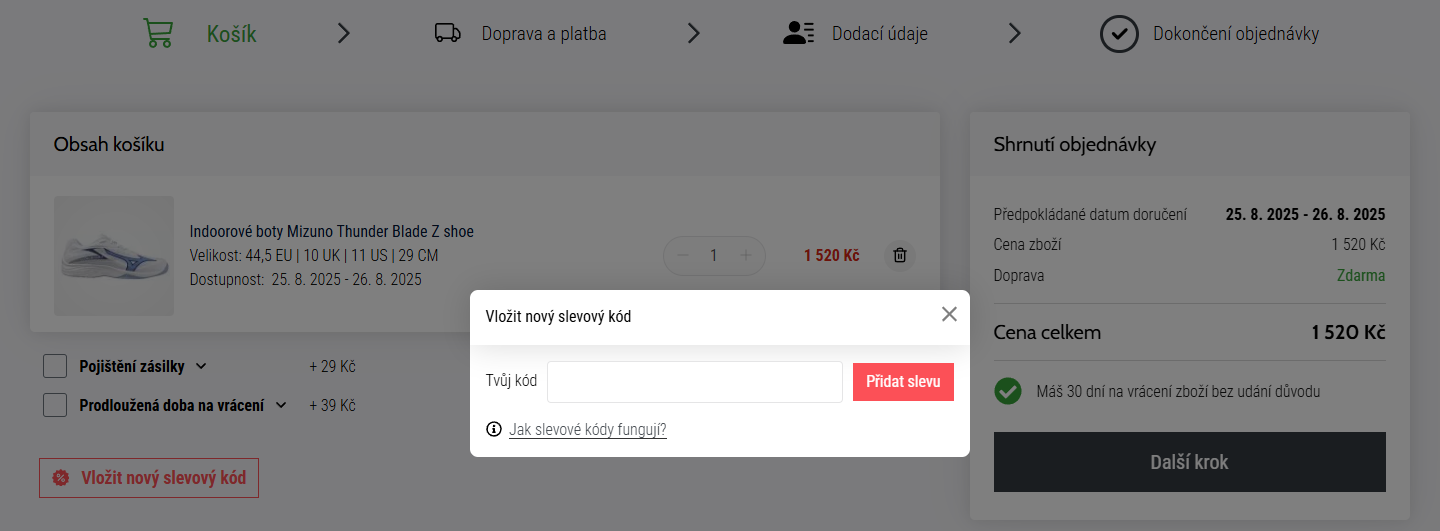The height and width of the screenshot is (531, 1440).
Task: Expand Prodloužená doba na vrácení details
Action: pyautogui.click(x=281, y=405)
